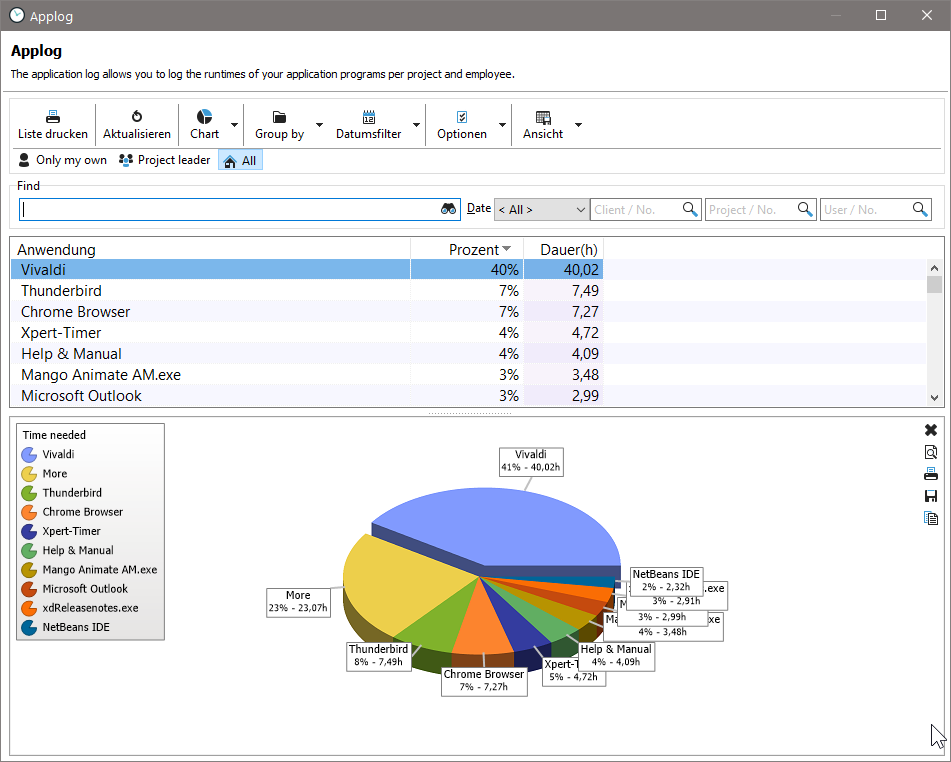Click Xpert-Timer legend pie icon
The image size is (951, 762).
[x=29, y=531]
